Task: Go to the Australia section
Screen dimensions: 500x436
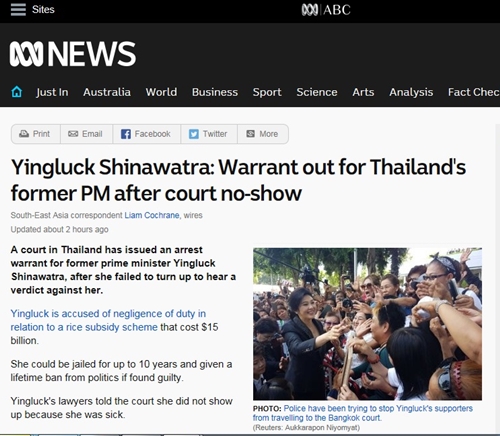Action: click(107, 92)
